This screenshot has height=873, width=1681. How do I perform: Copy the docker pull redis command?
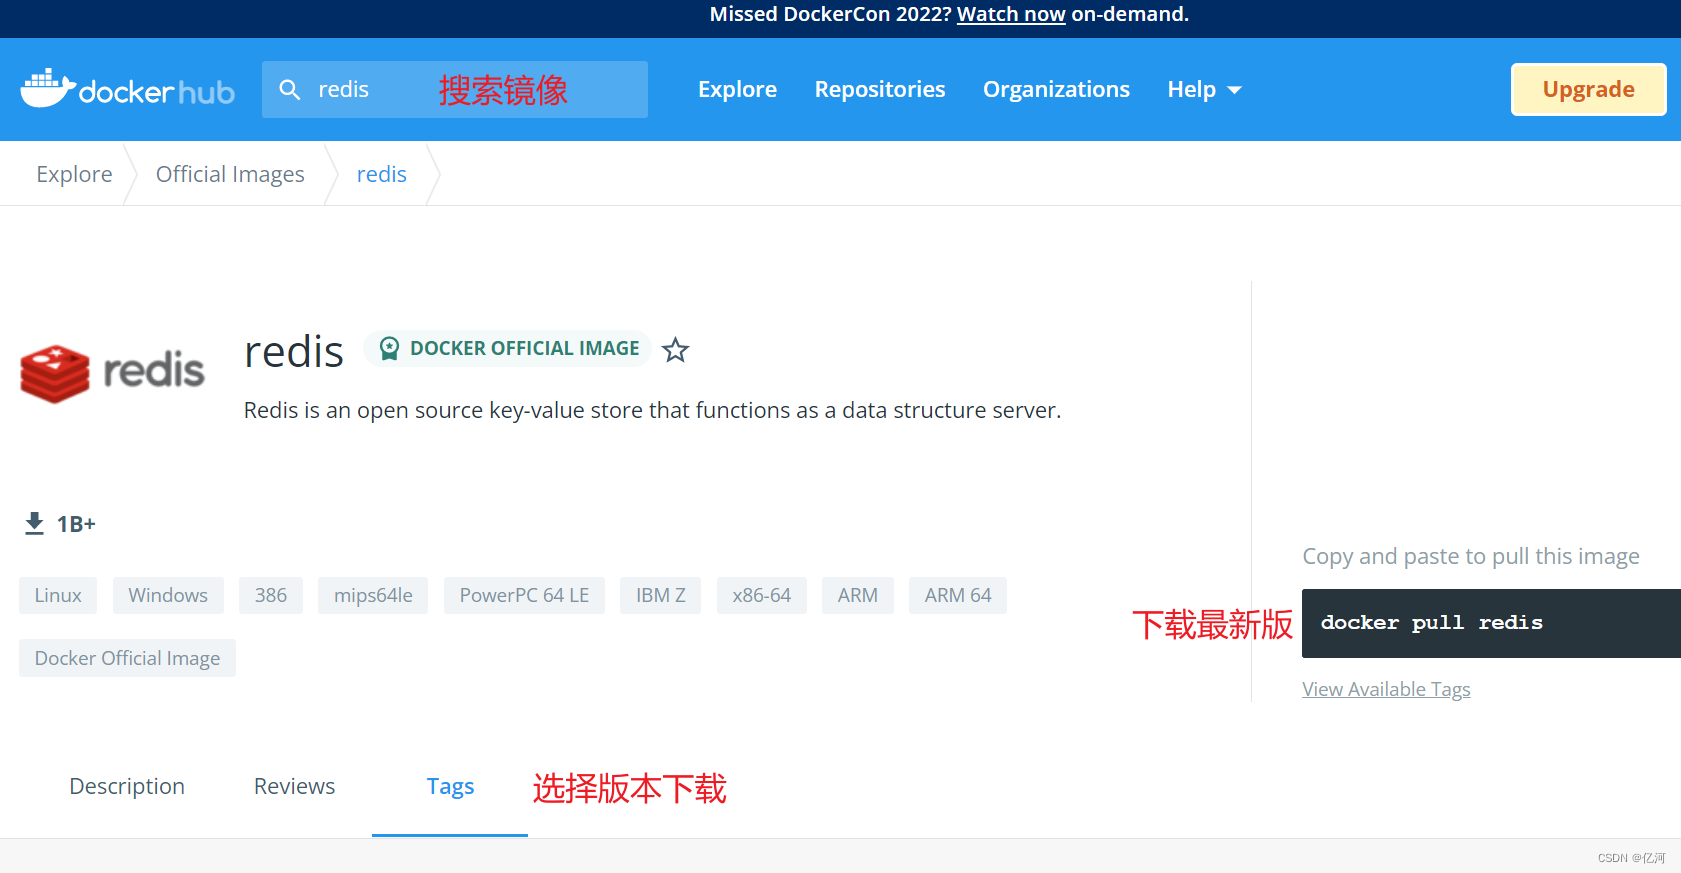1491,623
